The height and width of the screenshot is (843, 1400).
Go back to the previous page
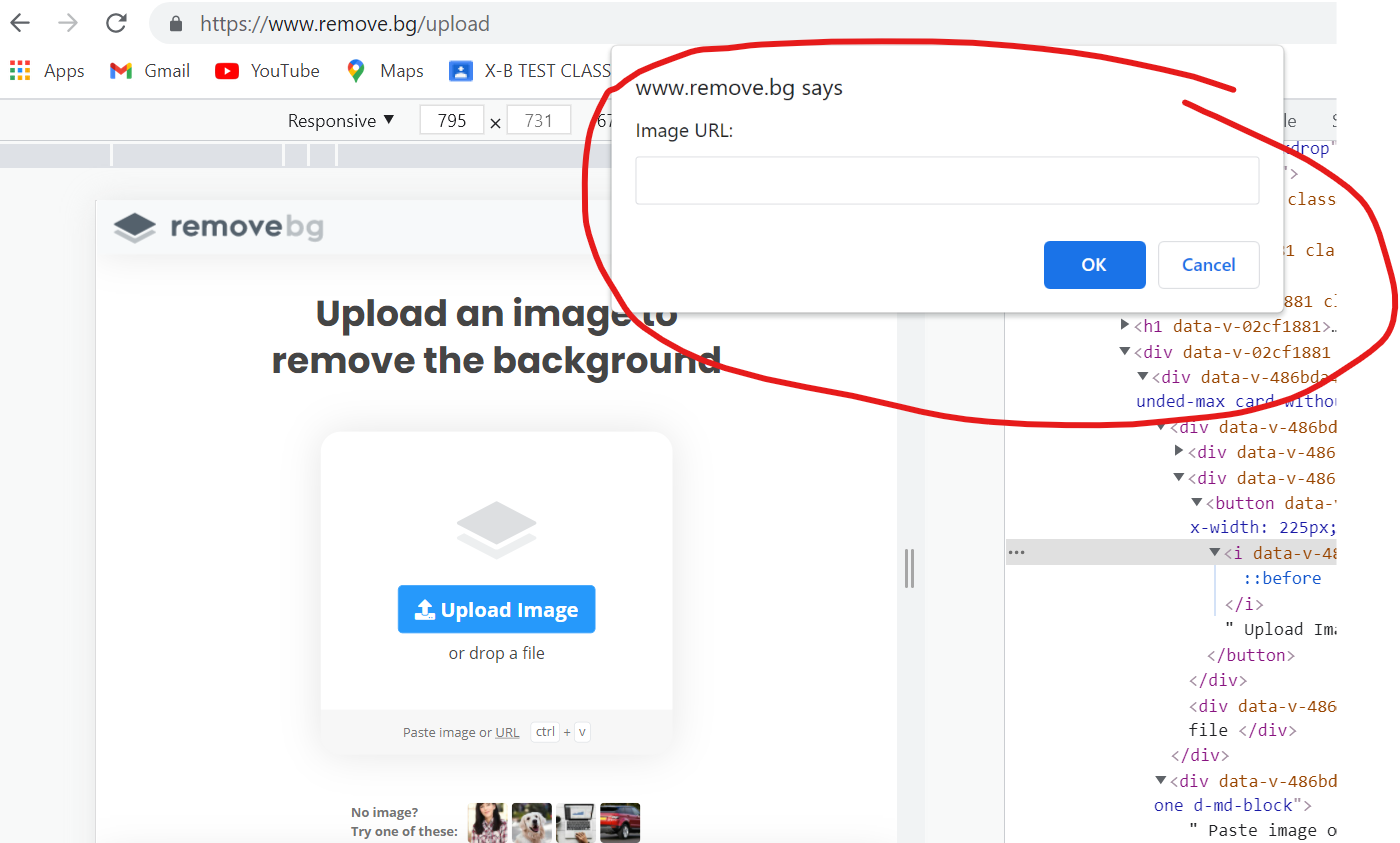click(x=20, y=23)
